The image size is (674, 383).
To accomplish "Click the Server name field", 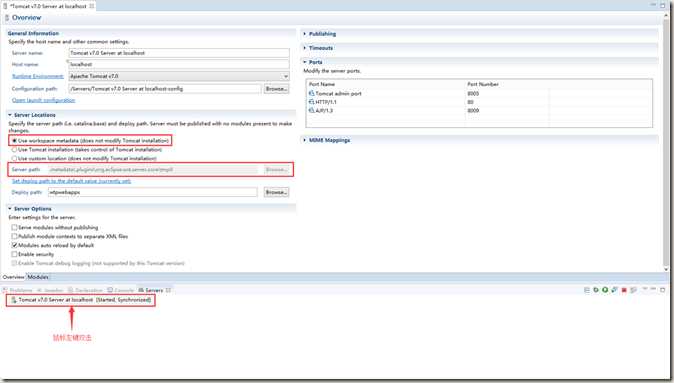I will [179, 53].
